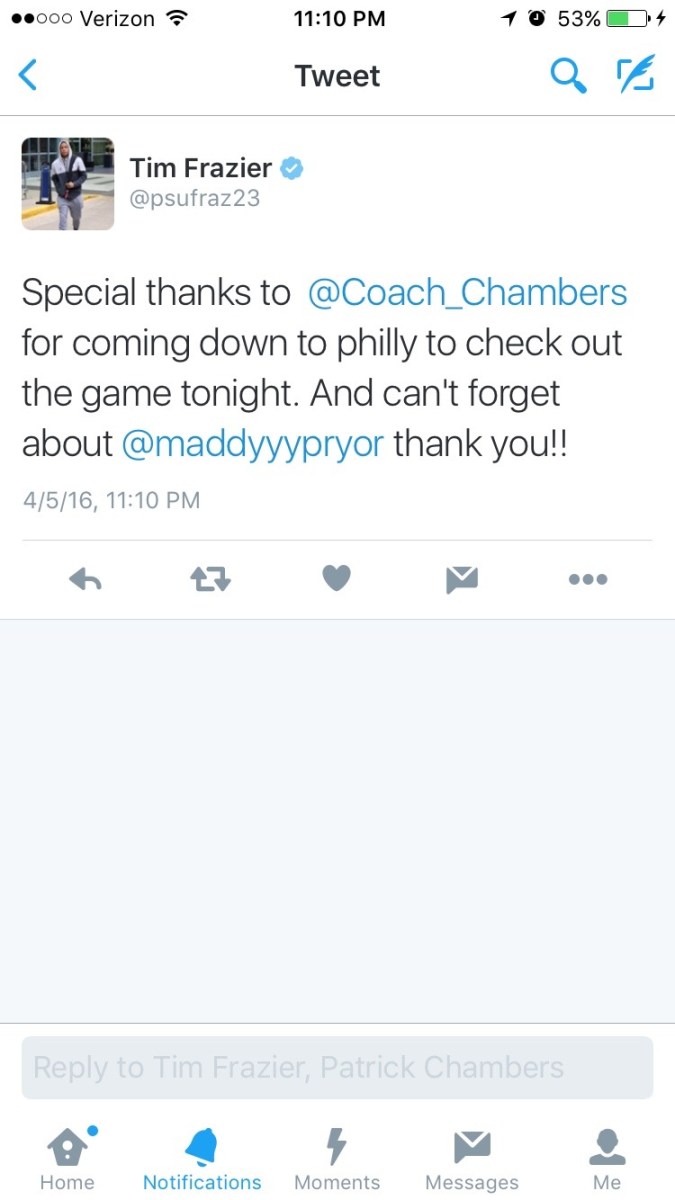Tap the compose tweet quill icon
Screen dimensions: 675x1200
tap(634, 76)
